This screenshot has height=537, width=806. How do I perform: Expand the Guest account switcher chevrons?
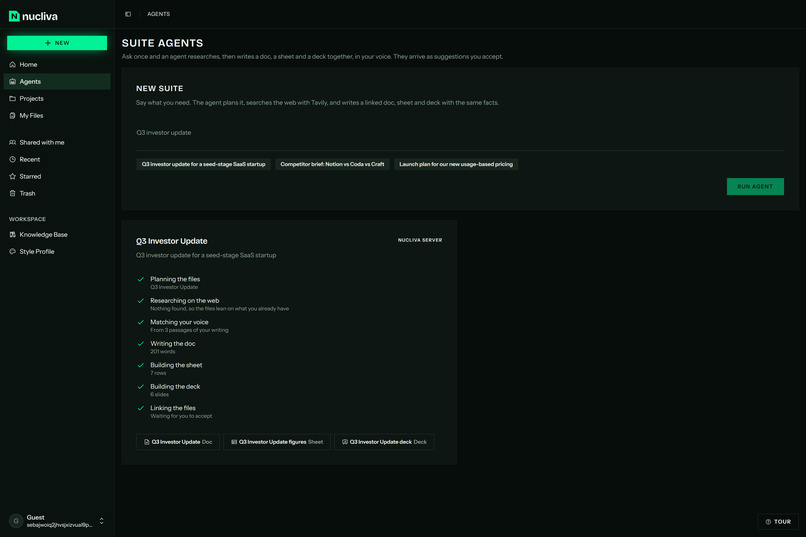pos(101,521)
